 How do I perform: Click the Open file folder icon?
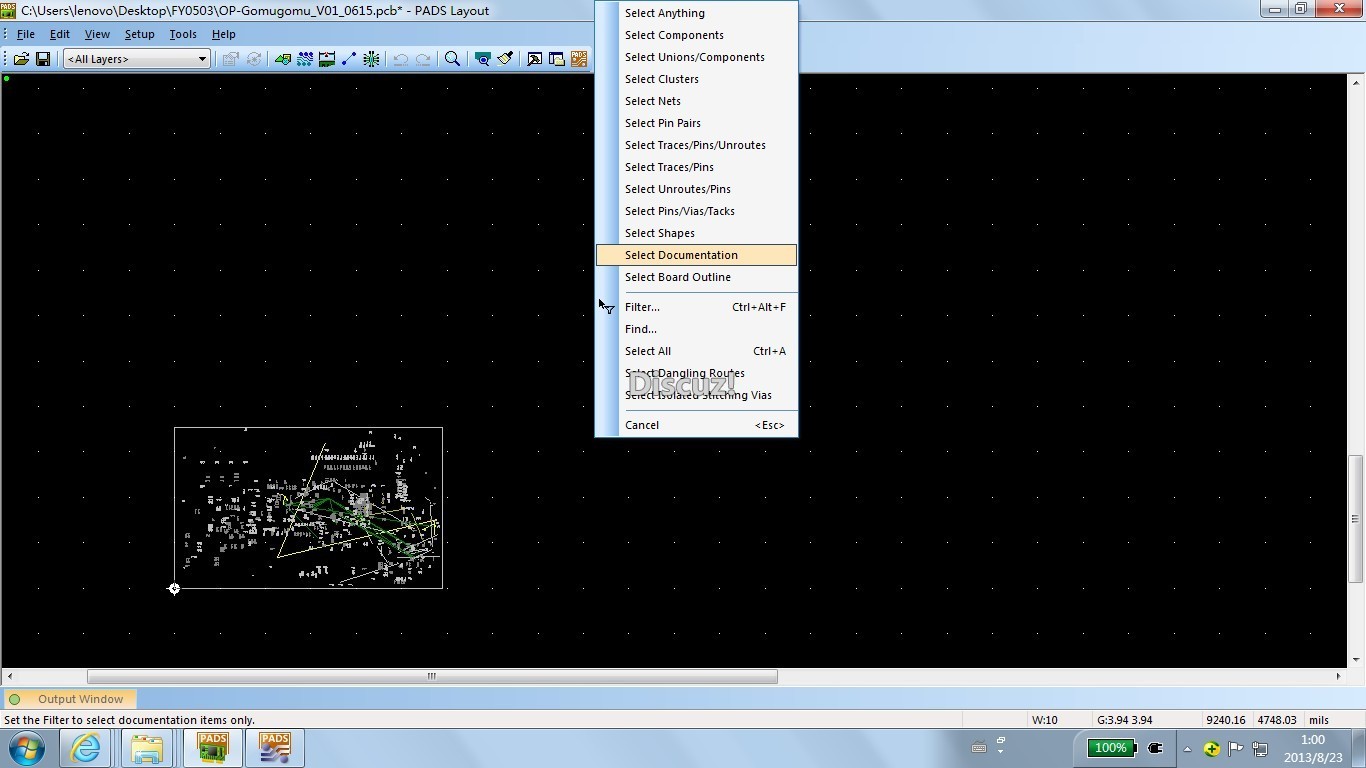[x=21, y=59]
